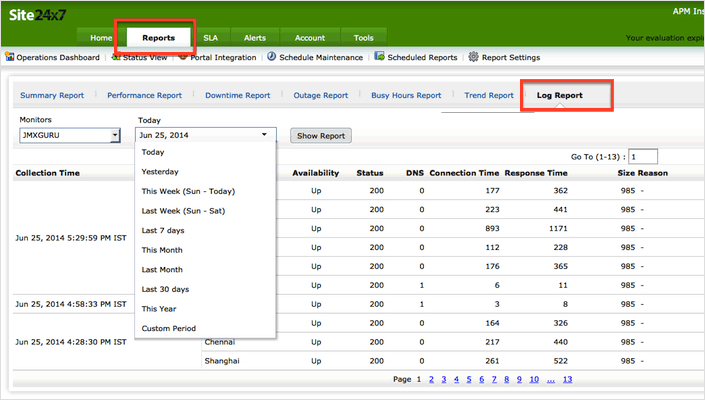
Task: Click the Scheduled Reports icon
Action: 379,58
